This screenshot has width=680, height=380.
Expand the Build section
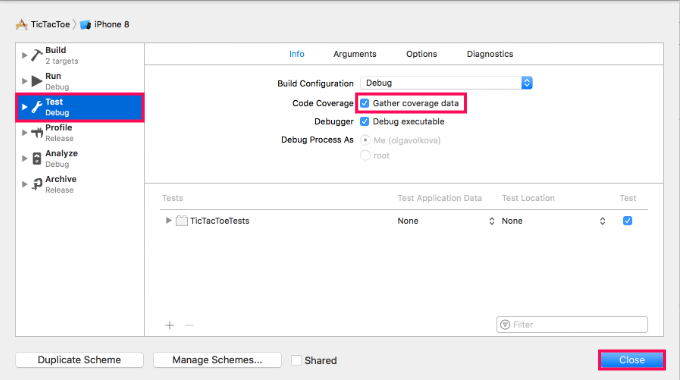point(24,55)
